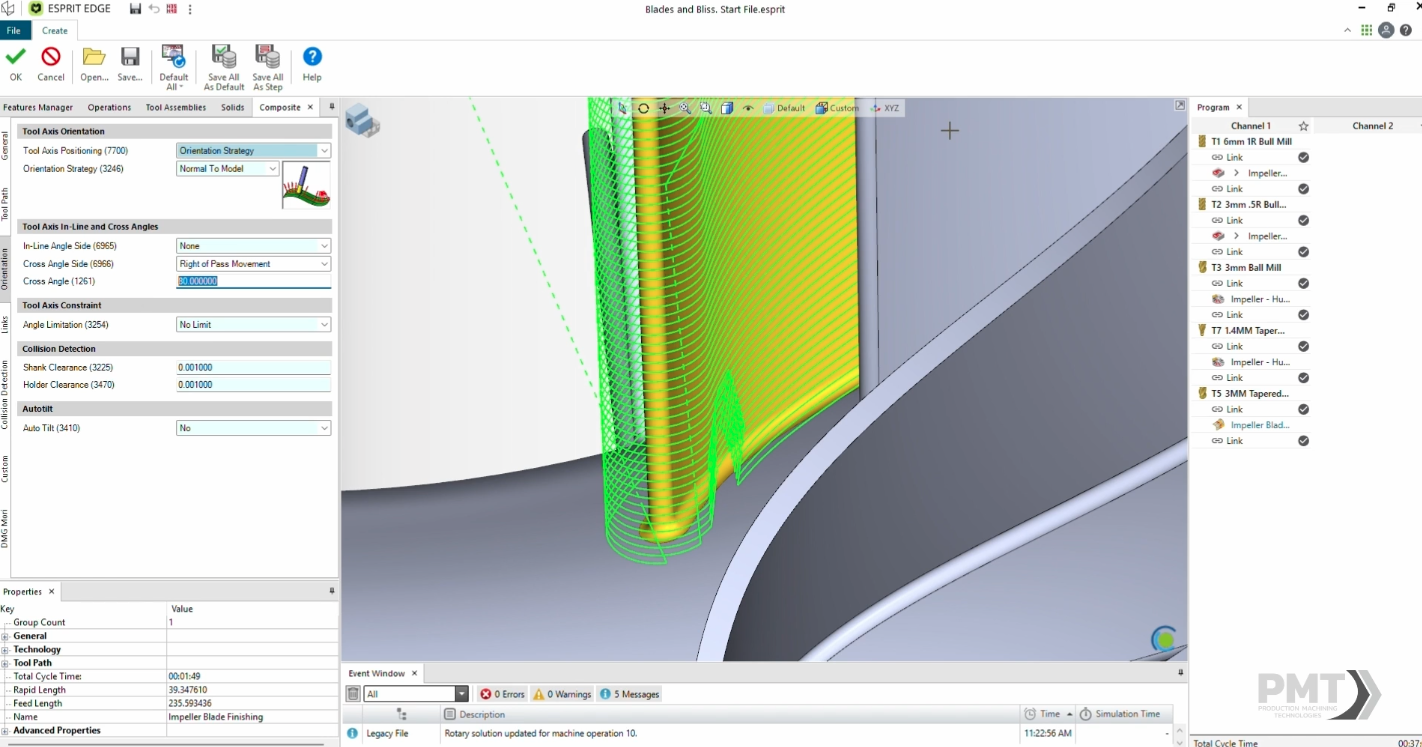Open the three-dot quick access menu

pyautogui.click(x=190, y=9)
